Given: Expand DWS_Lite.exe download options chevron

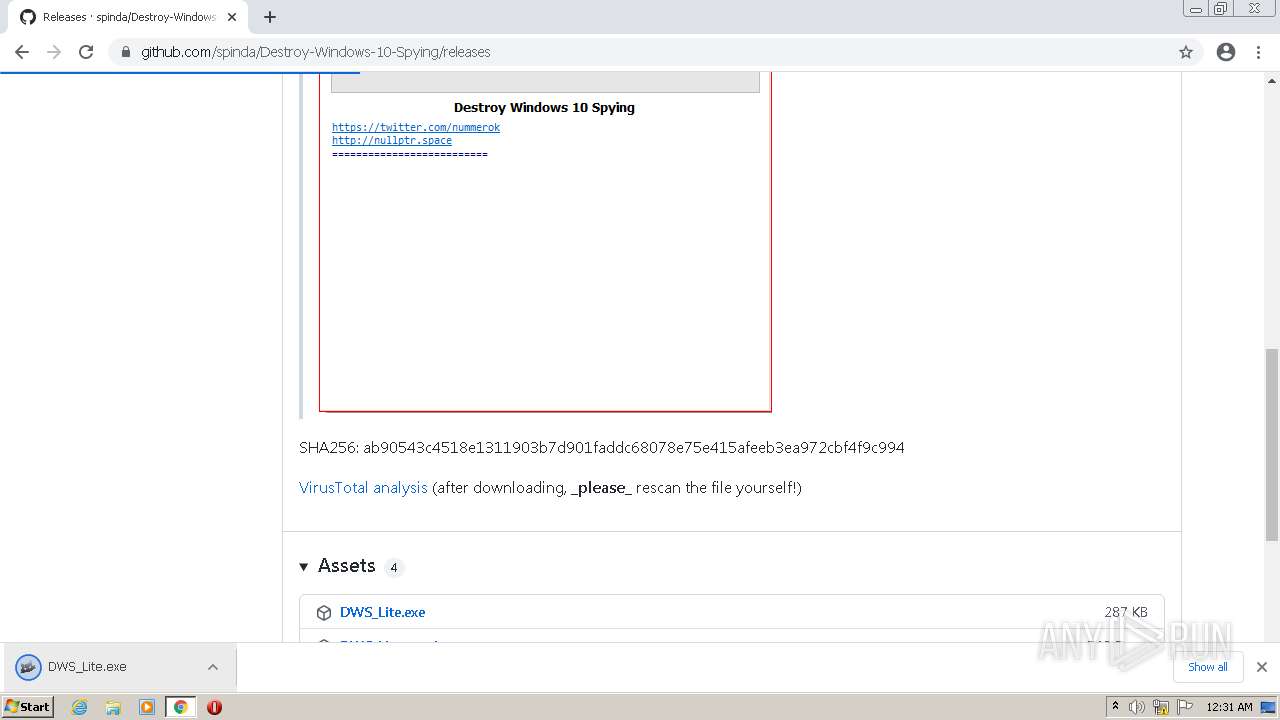Looking at the screenshot, I should click(x=213, y=667).
